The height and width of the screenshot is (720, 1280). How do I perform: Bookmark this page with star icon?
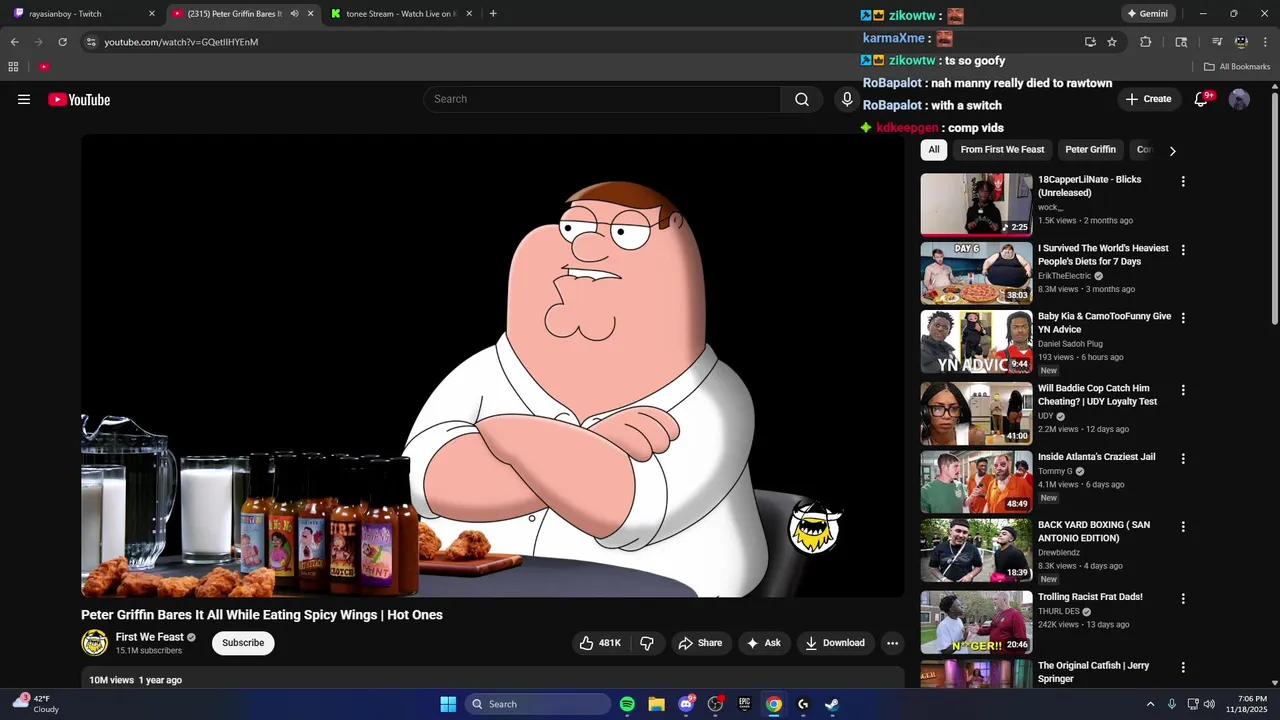click(1112, 42)
